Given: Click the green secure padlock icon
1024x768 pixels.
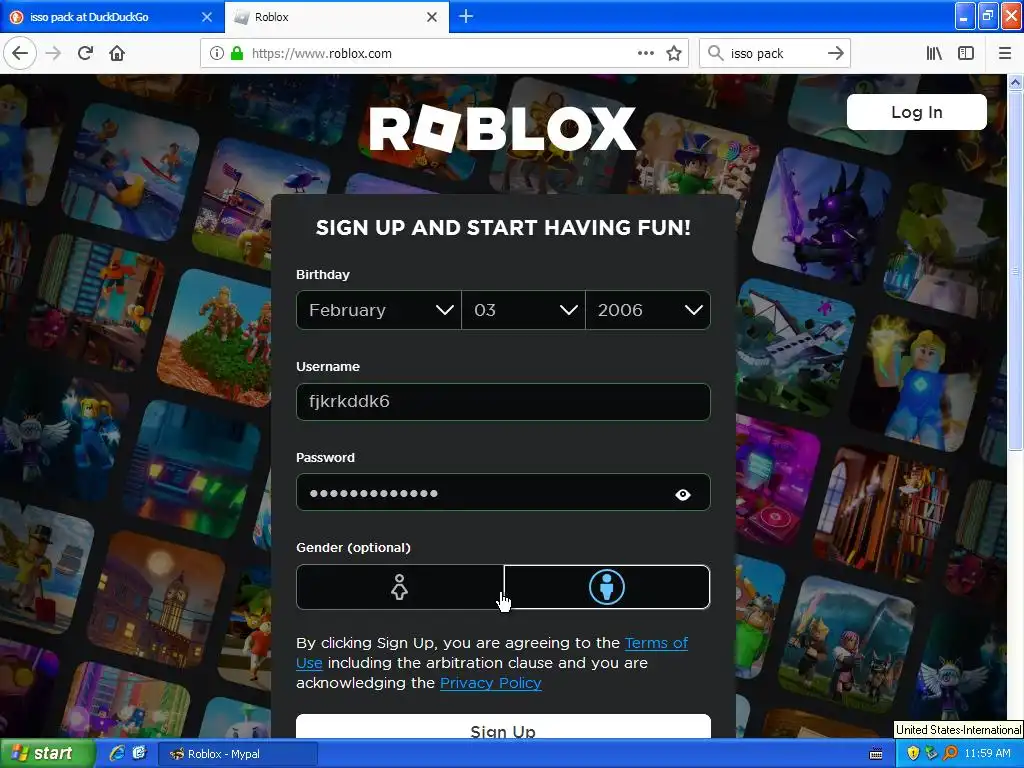Looking at the screenshot, I should [x=237, y=54].
